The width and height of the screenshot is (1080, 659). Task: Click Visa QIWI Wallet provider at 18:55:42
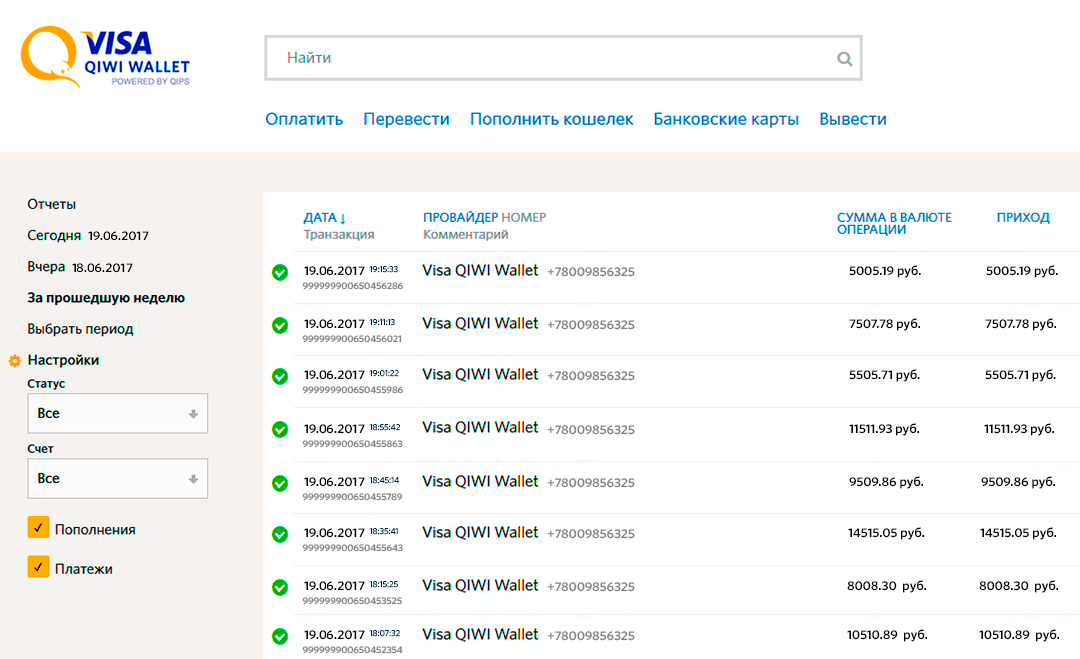(480, 428)
